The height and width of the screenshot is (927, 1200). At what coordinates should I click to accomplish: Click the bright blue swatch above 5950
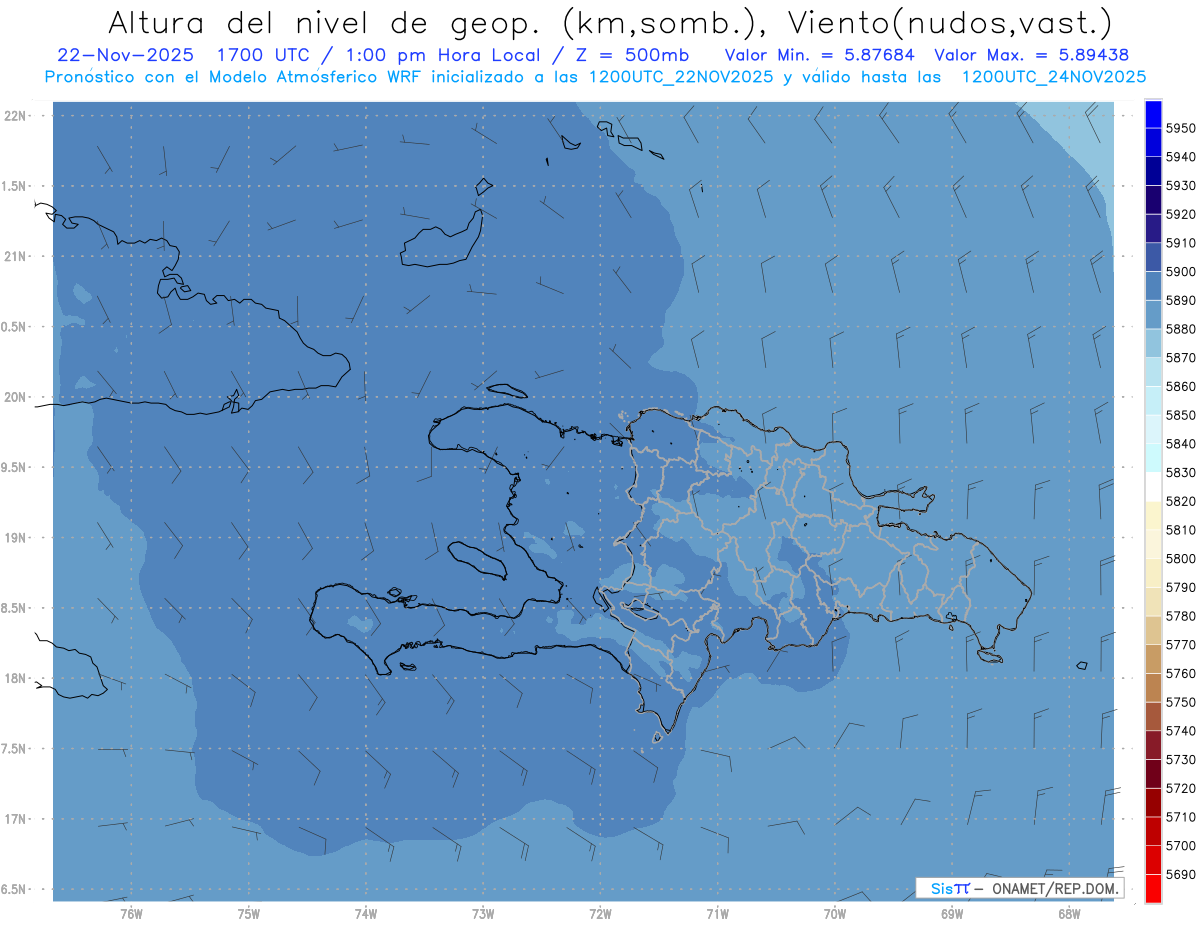[x=1153, y=114]
